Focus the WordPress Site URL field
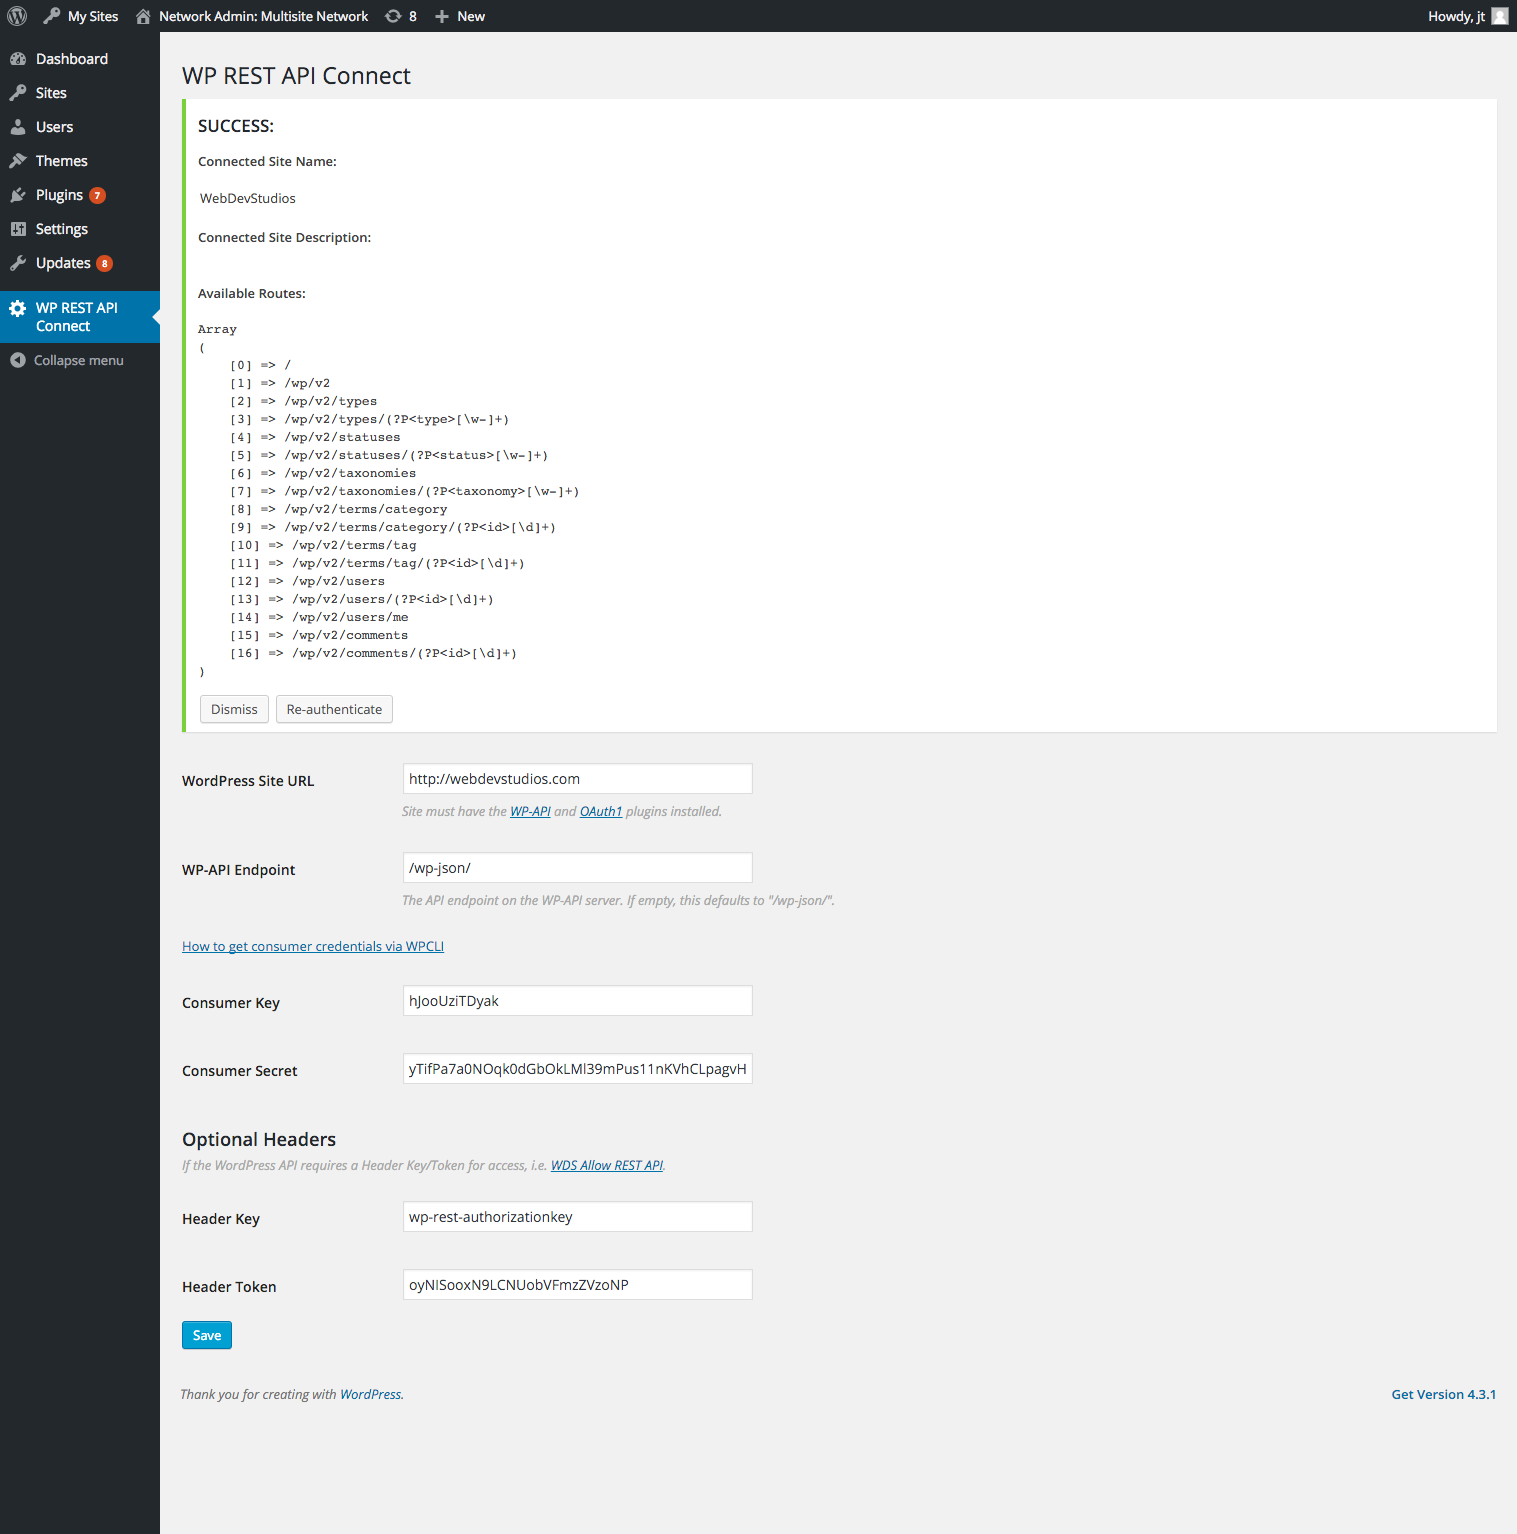The image size is (1517, 1534). coord(577,779)
